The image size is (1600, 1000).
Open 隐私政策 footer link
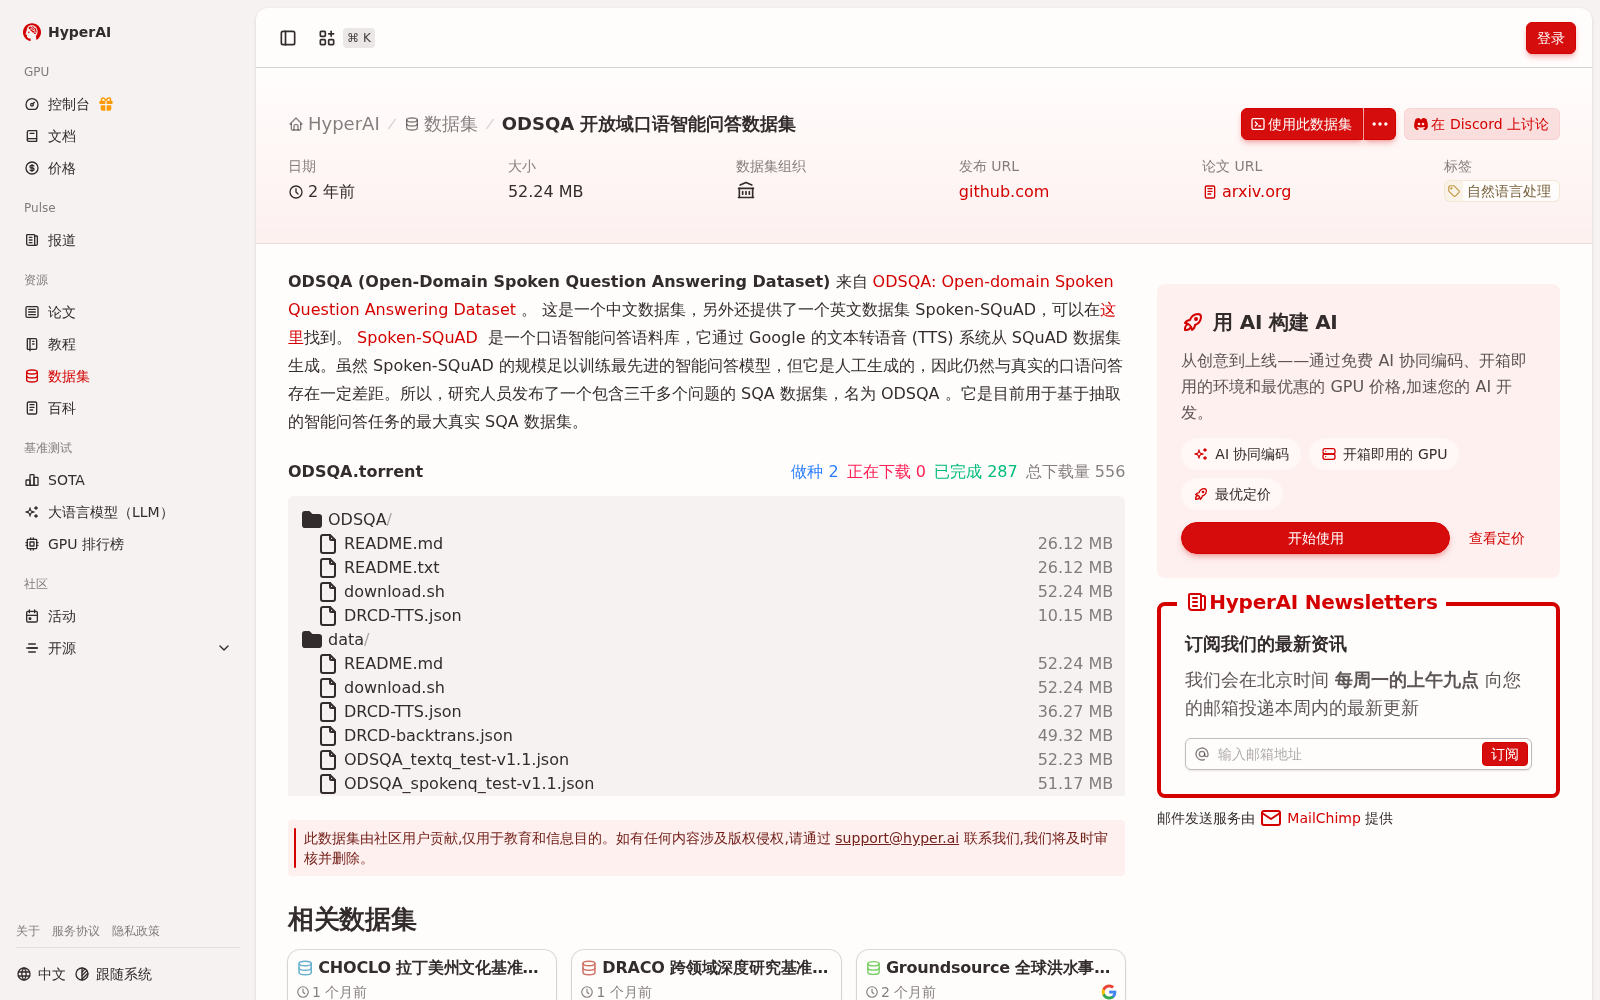coord(136,931)
